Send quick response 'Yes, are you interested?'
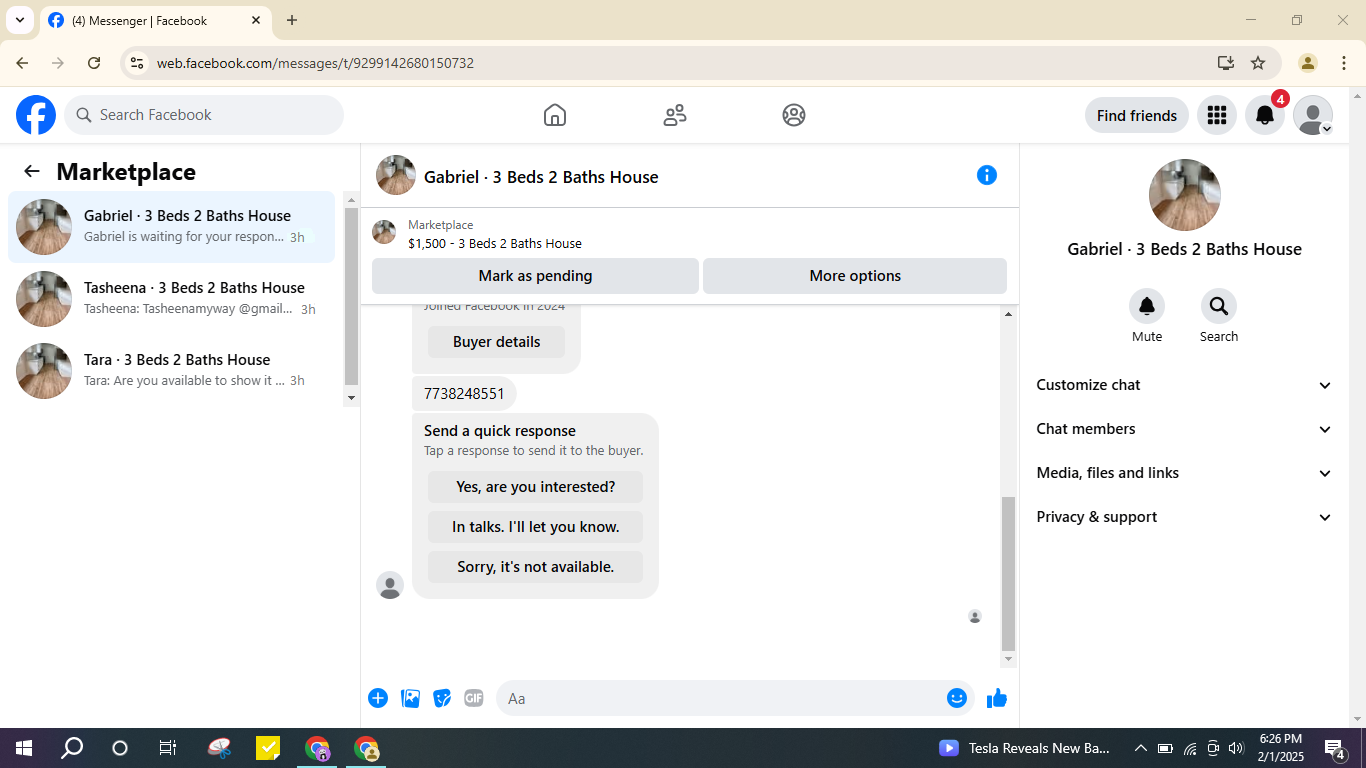 (x=535, y=487)
